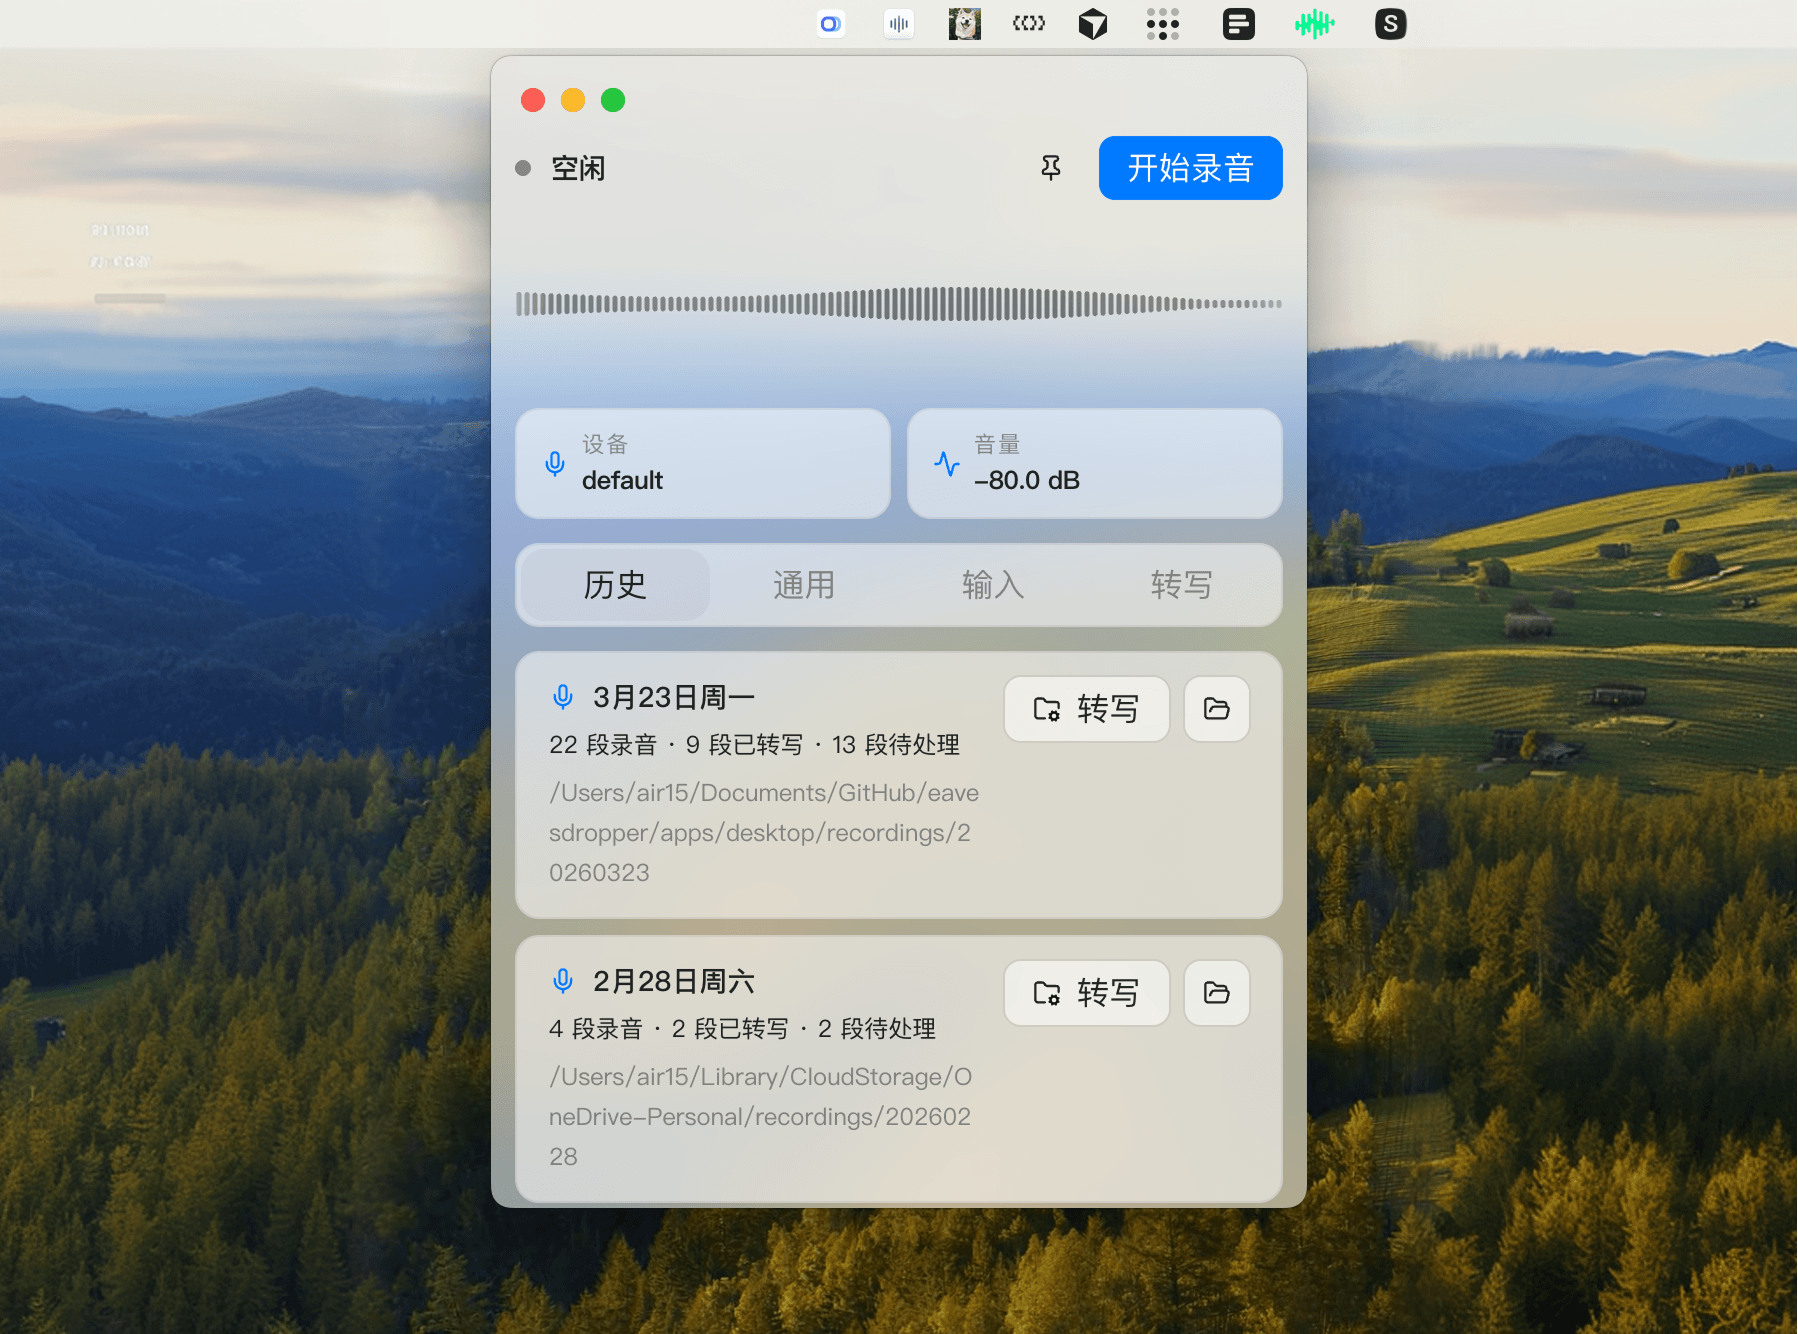Click the blue circle menu bar icon
This screenshot has width=1798, height=1334.
tap(830, 24)
